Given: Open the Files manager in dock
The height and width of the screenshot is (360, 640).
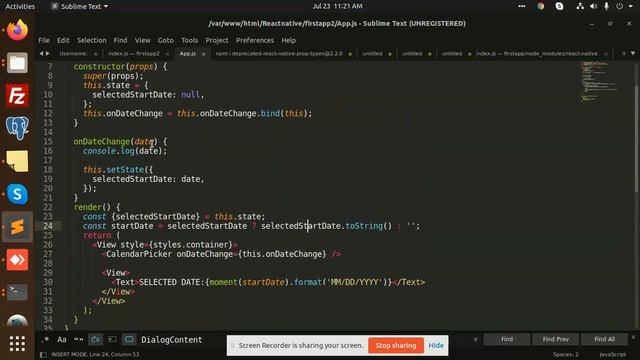Looking at the screenshot, I should [x=17, y=62].
